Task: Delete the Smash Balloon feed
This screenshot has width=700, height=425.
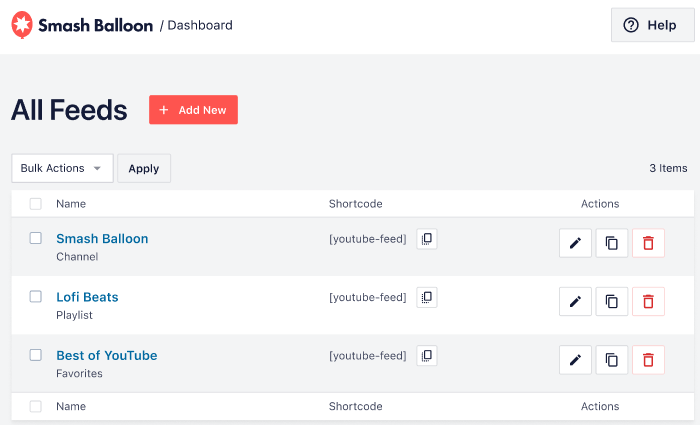Action: 648,243
